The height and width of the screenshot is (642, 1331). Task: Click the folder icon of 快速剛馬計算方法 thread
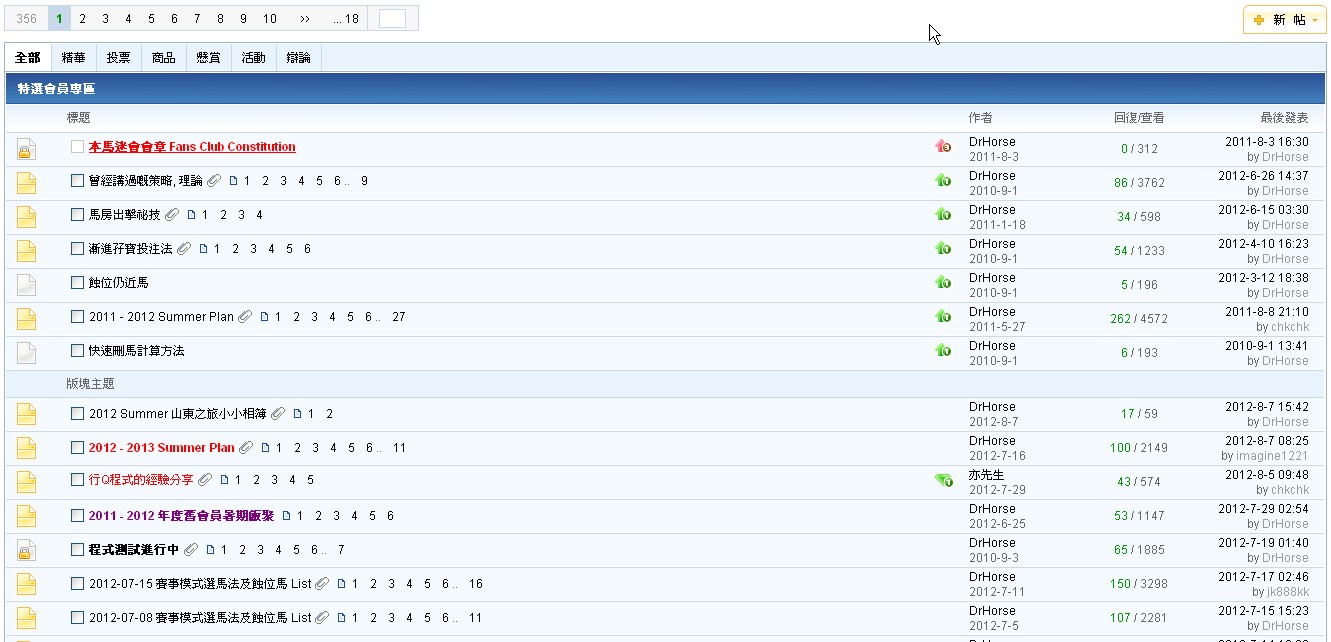click(26, 353)
